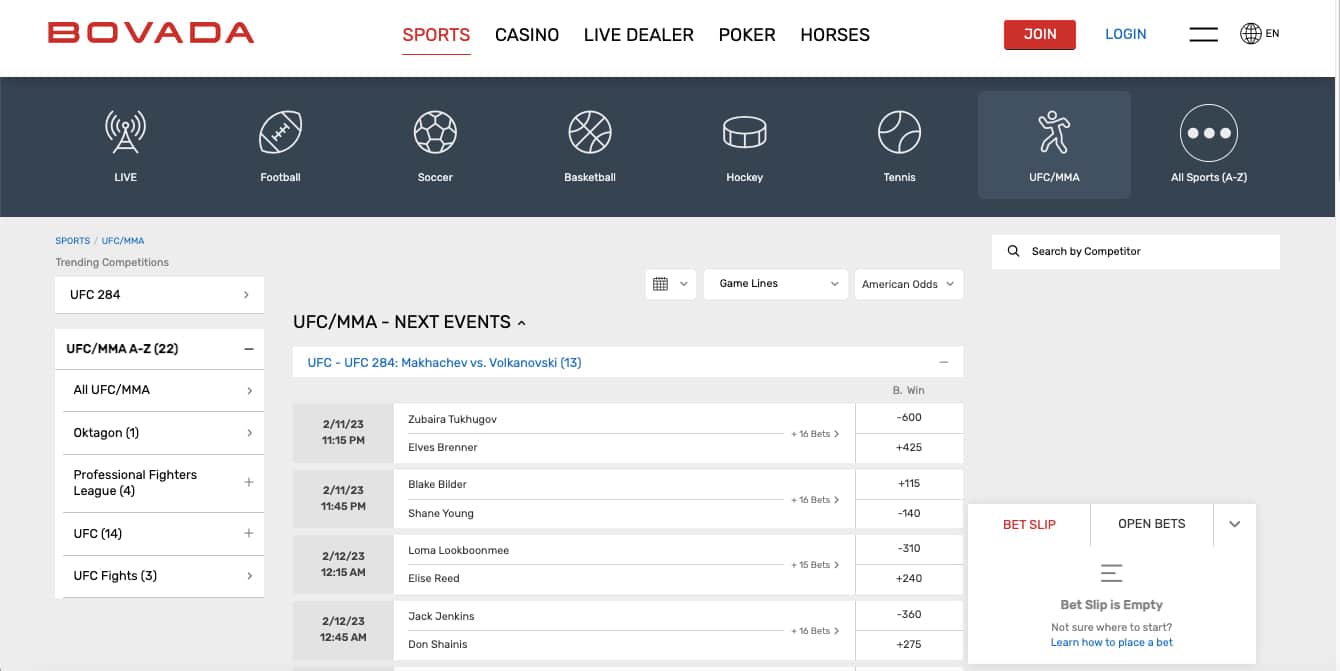Viewport: 1340px width, 671px height.
Task: Bet on Shane Young at -140
Action: (910, 514)
